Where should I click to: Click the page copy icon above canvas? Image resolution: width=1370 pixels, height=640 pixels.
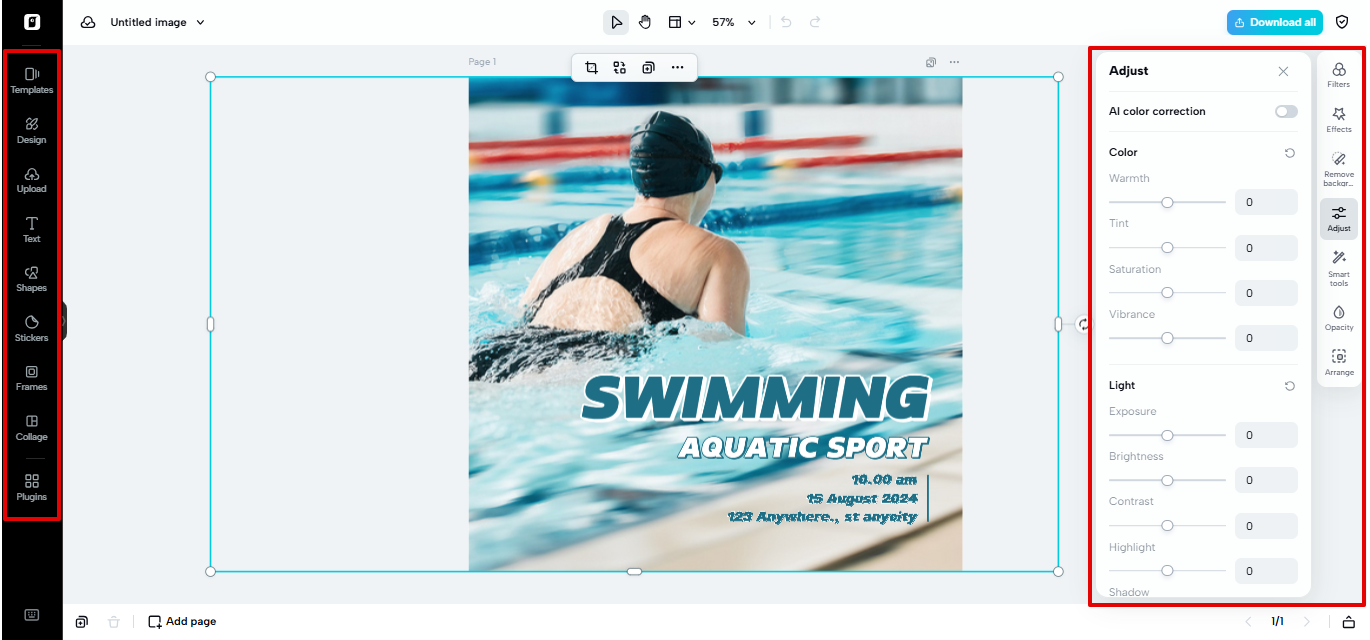click(931, 62)
